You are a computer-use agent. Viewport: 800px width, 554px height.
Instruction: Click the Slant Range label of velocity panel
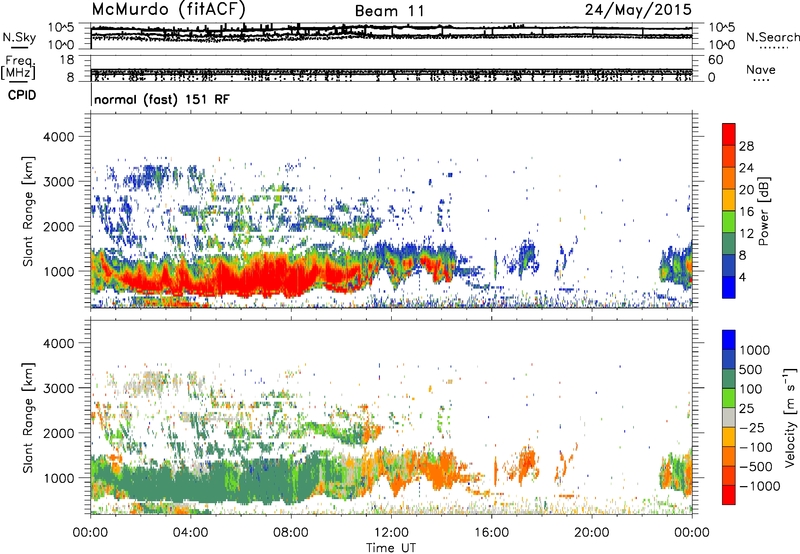click(x=28, y=417)
